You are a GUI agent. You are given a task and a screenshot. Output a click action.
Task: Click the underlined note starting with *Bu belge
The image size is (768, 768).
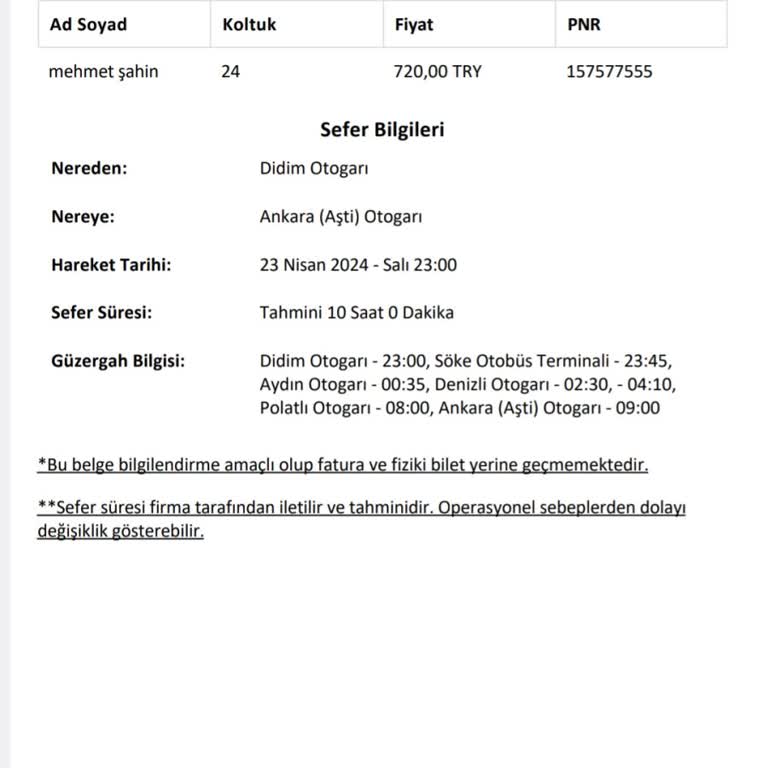coord(343,465)
